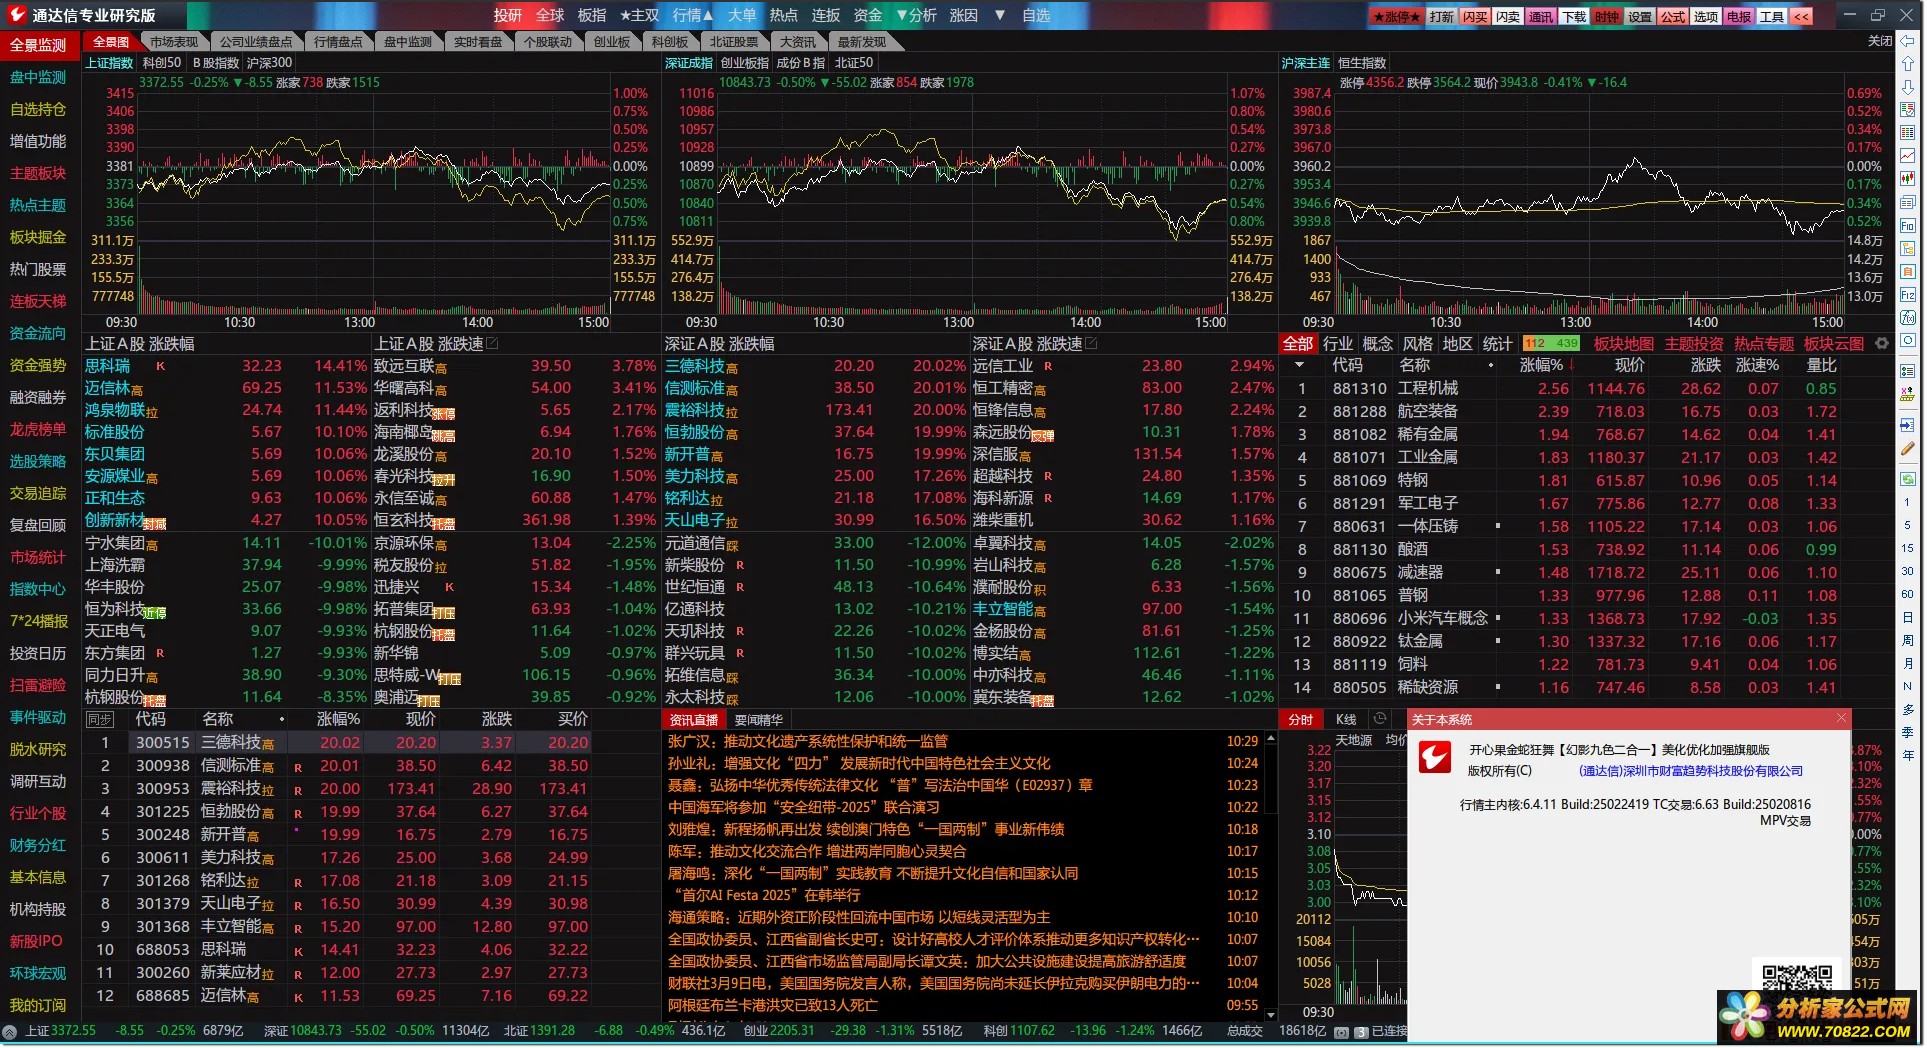Click the orange document icon in right strip
The width and height of the screenshot is (1927, 1048).
coord(1908,271)
